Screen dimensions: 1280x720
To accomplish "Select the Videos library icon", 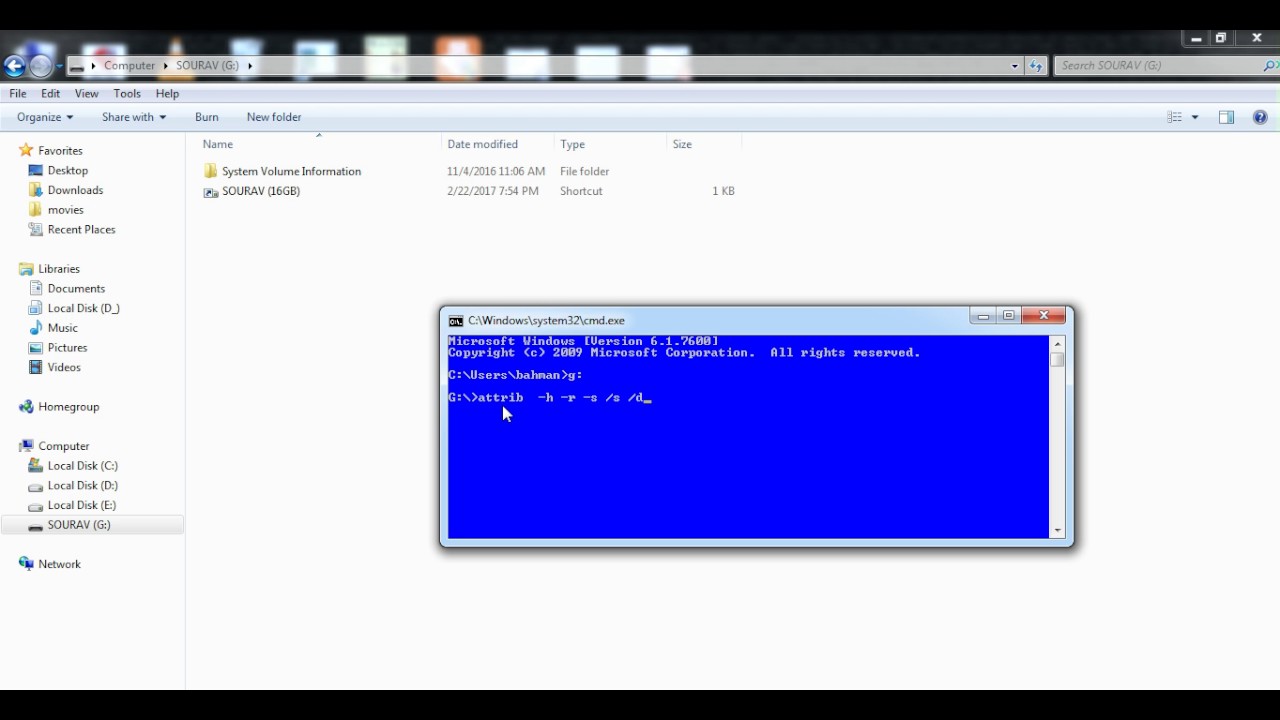I will pyautogui.click(x=36, y=367).
